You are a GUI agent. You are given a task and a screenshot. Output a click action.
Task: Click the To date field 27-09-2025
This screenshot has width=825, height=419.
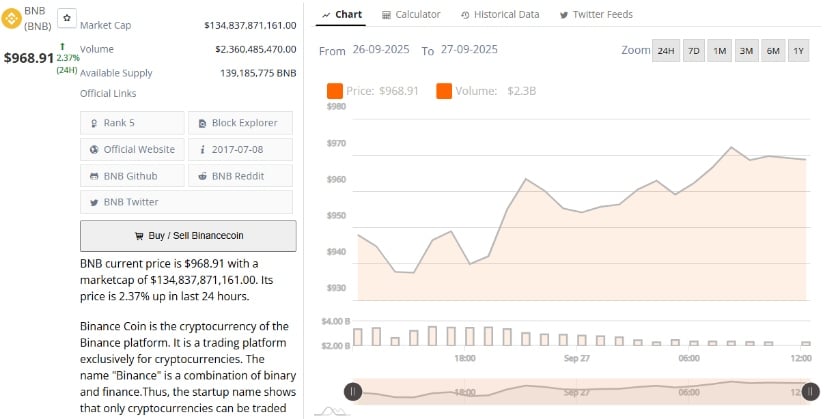coord(469,49)
